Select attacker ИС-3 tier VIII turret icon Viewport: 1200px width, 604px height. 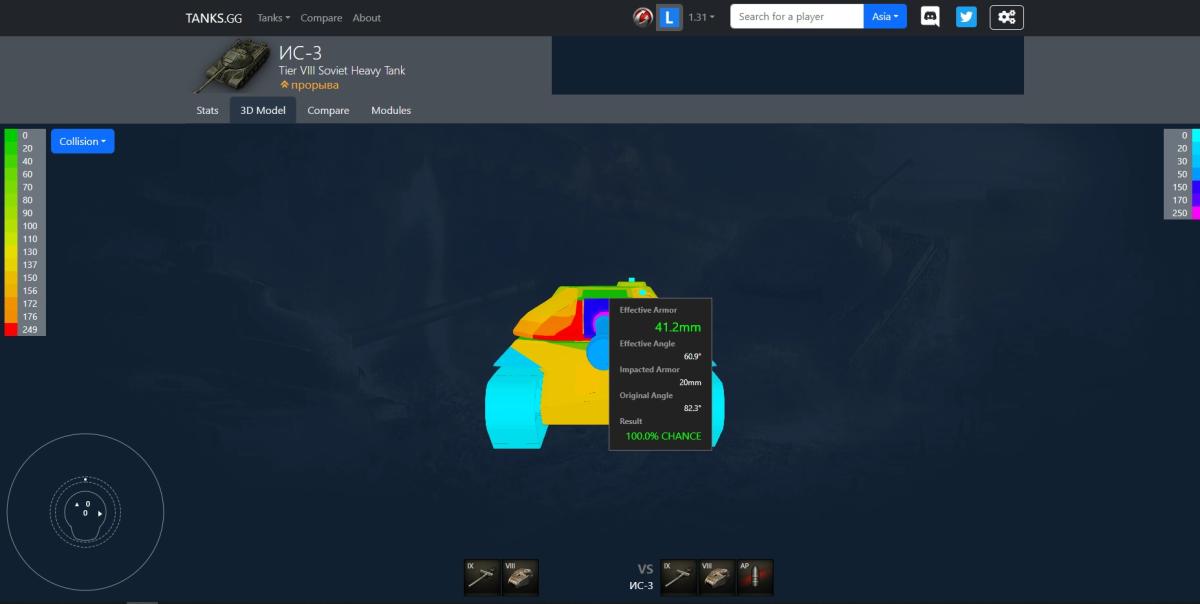coord(717,577)
